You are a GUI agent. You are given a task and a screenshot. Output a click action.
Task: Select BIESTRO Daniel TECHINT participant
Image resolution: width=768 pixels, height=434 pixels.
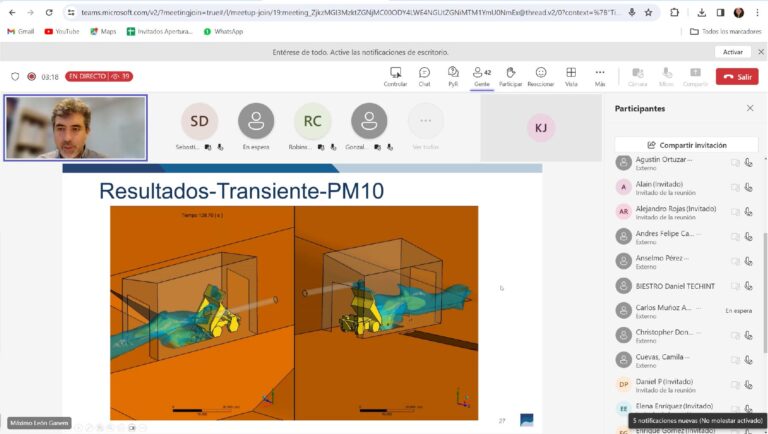tap(686, 286)
